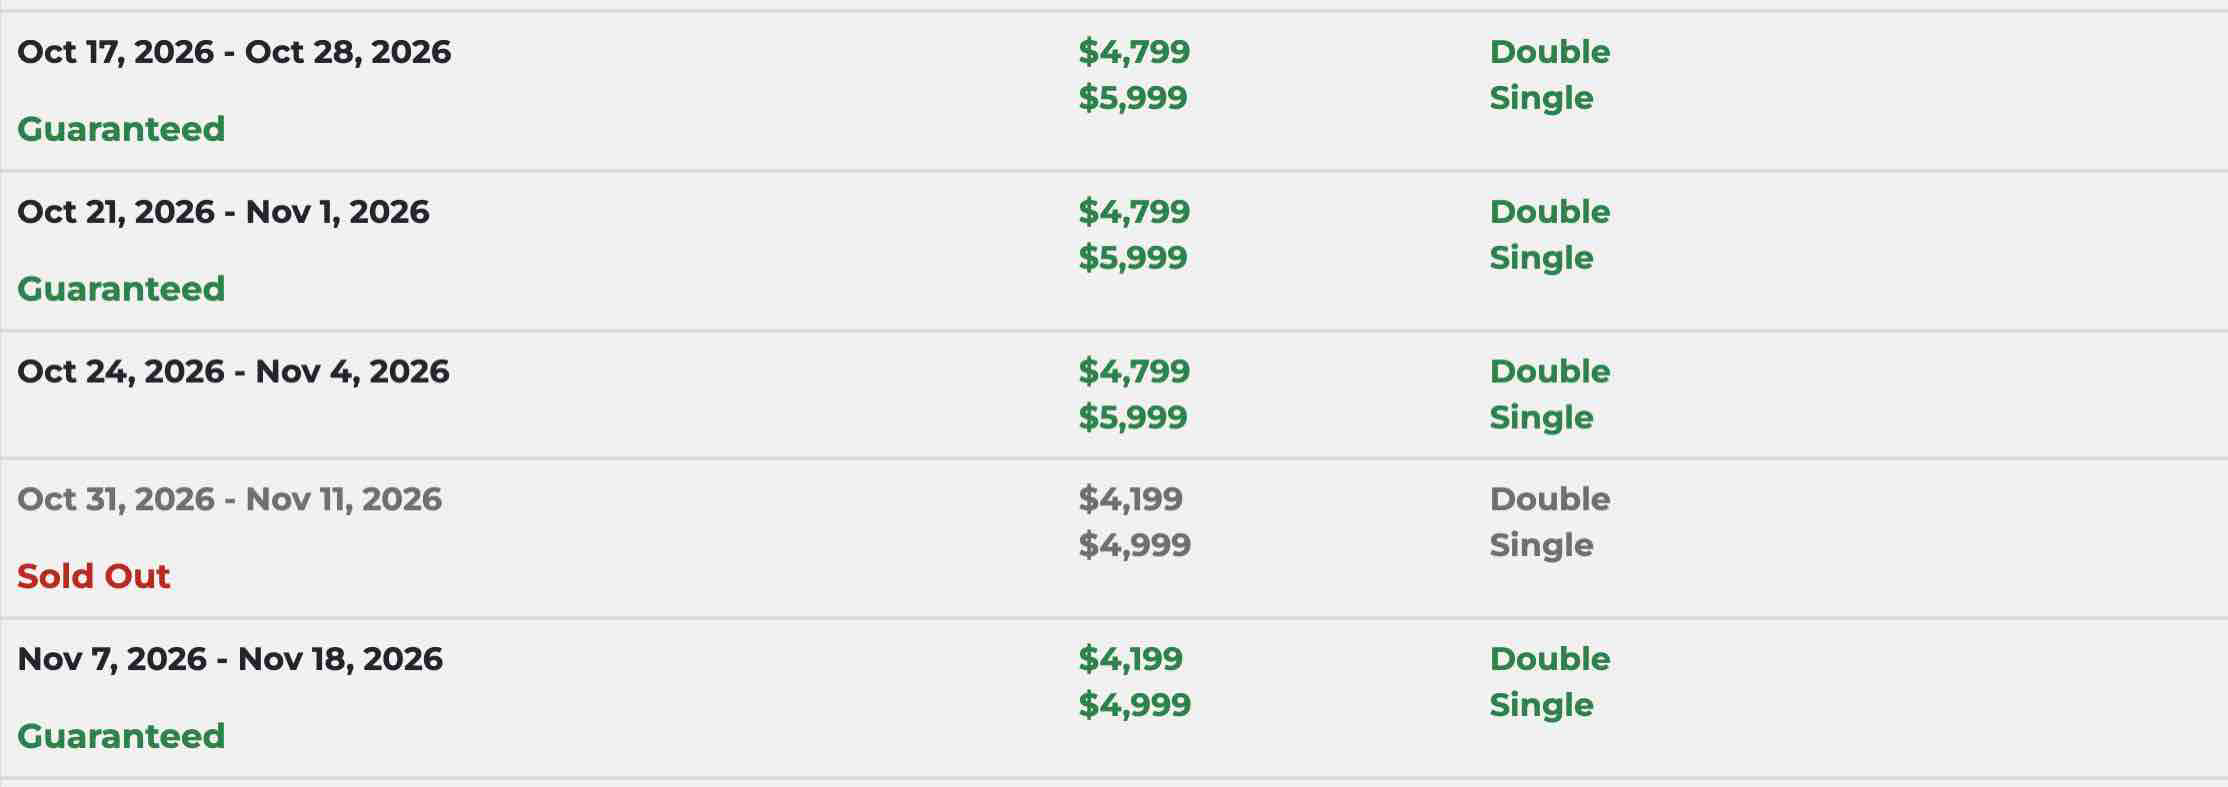Click Guaranteed status under the Nov 7 departure
This screenshot has width=2228, height=787.
point(121,736)
